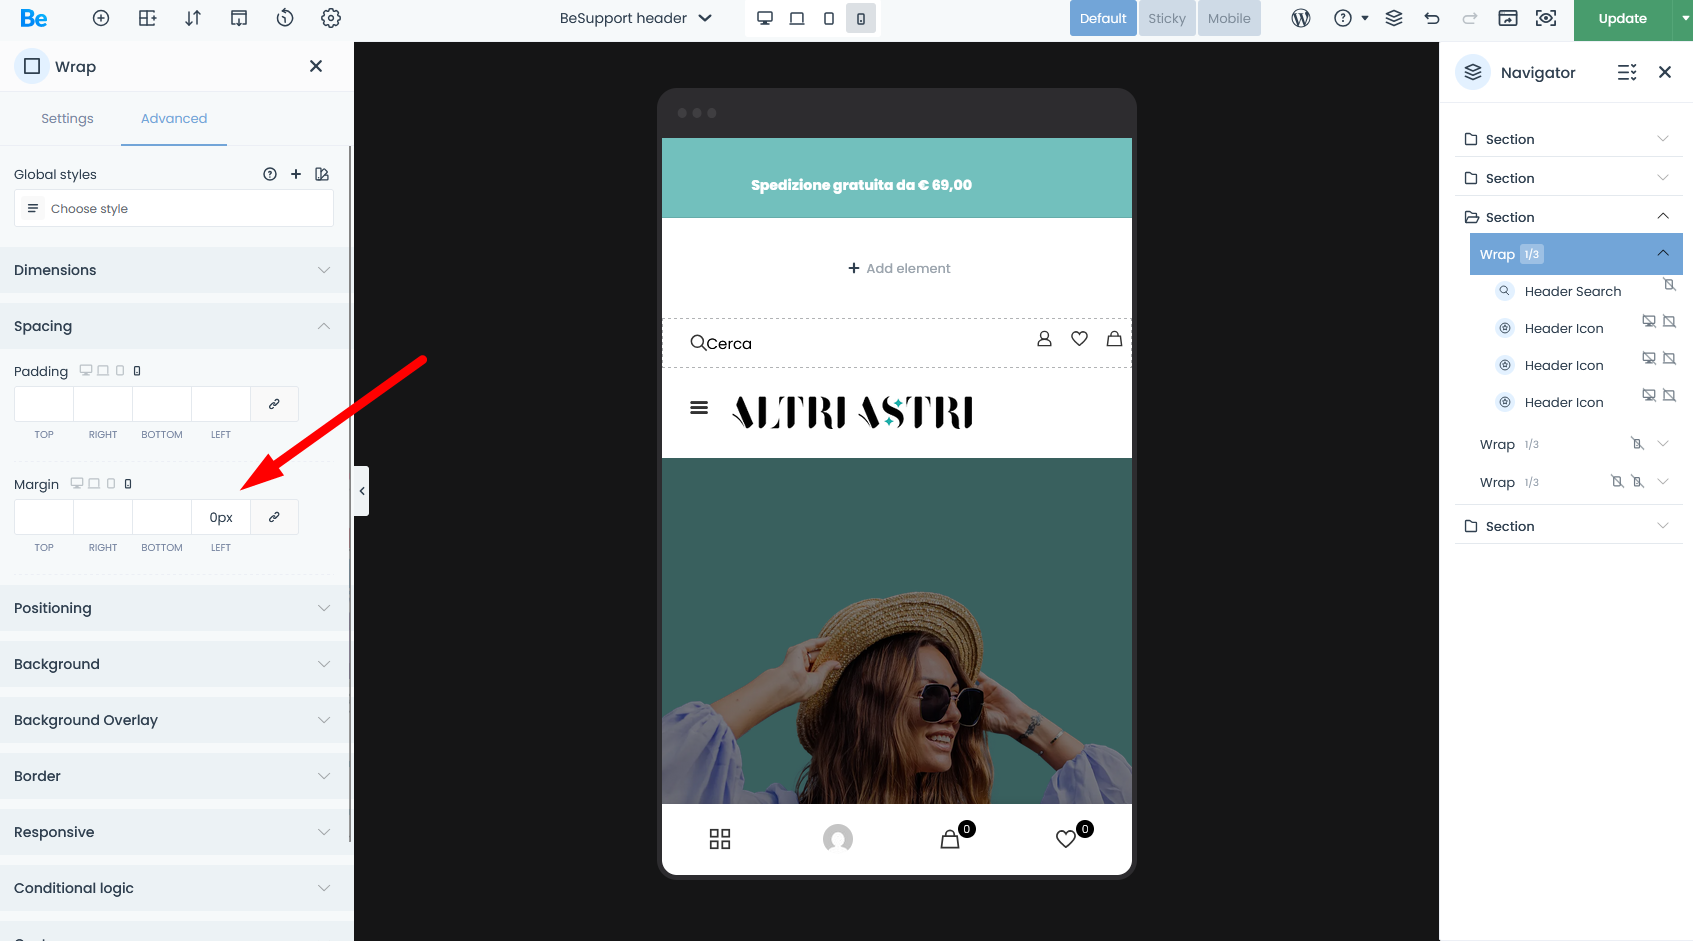
Task: Select the Sticky header tab
Action: pos(1166,18)
